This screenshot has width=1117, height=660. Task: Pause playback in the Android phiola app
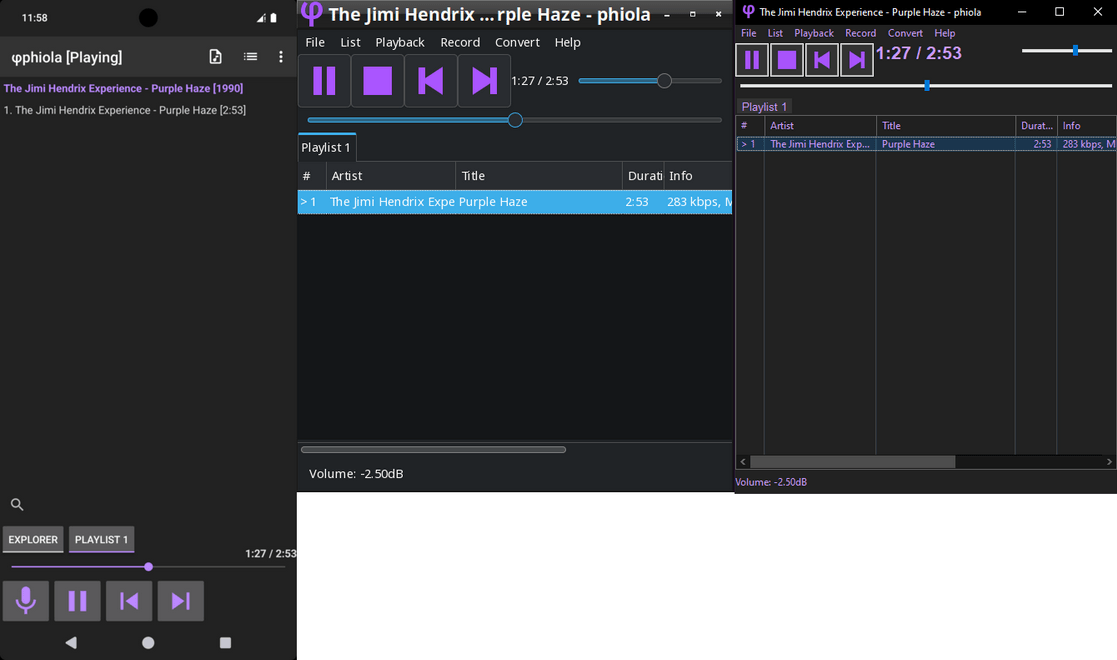tap(77, 601)
